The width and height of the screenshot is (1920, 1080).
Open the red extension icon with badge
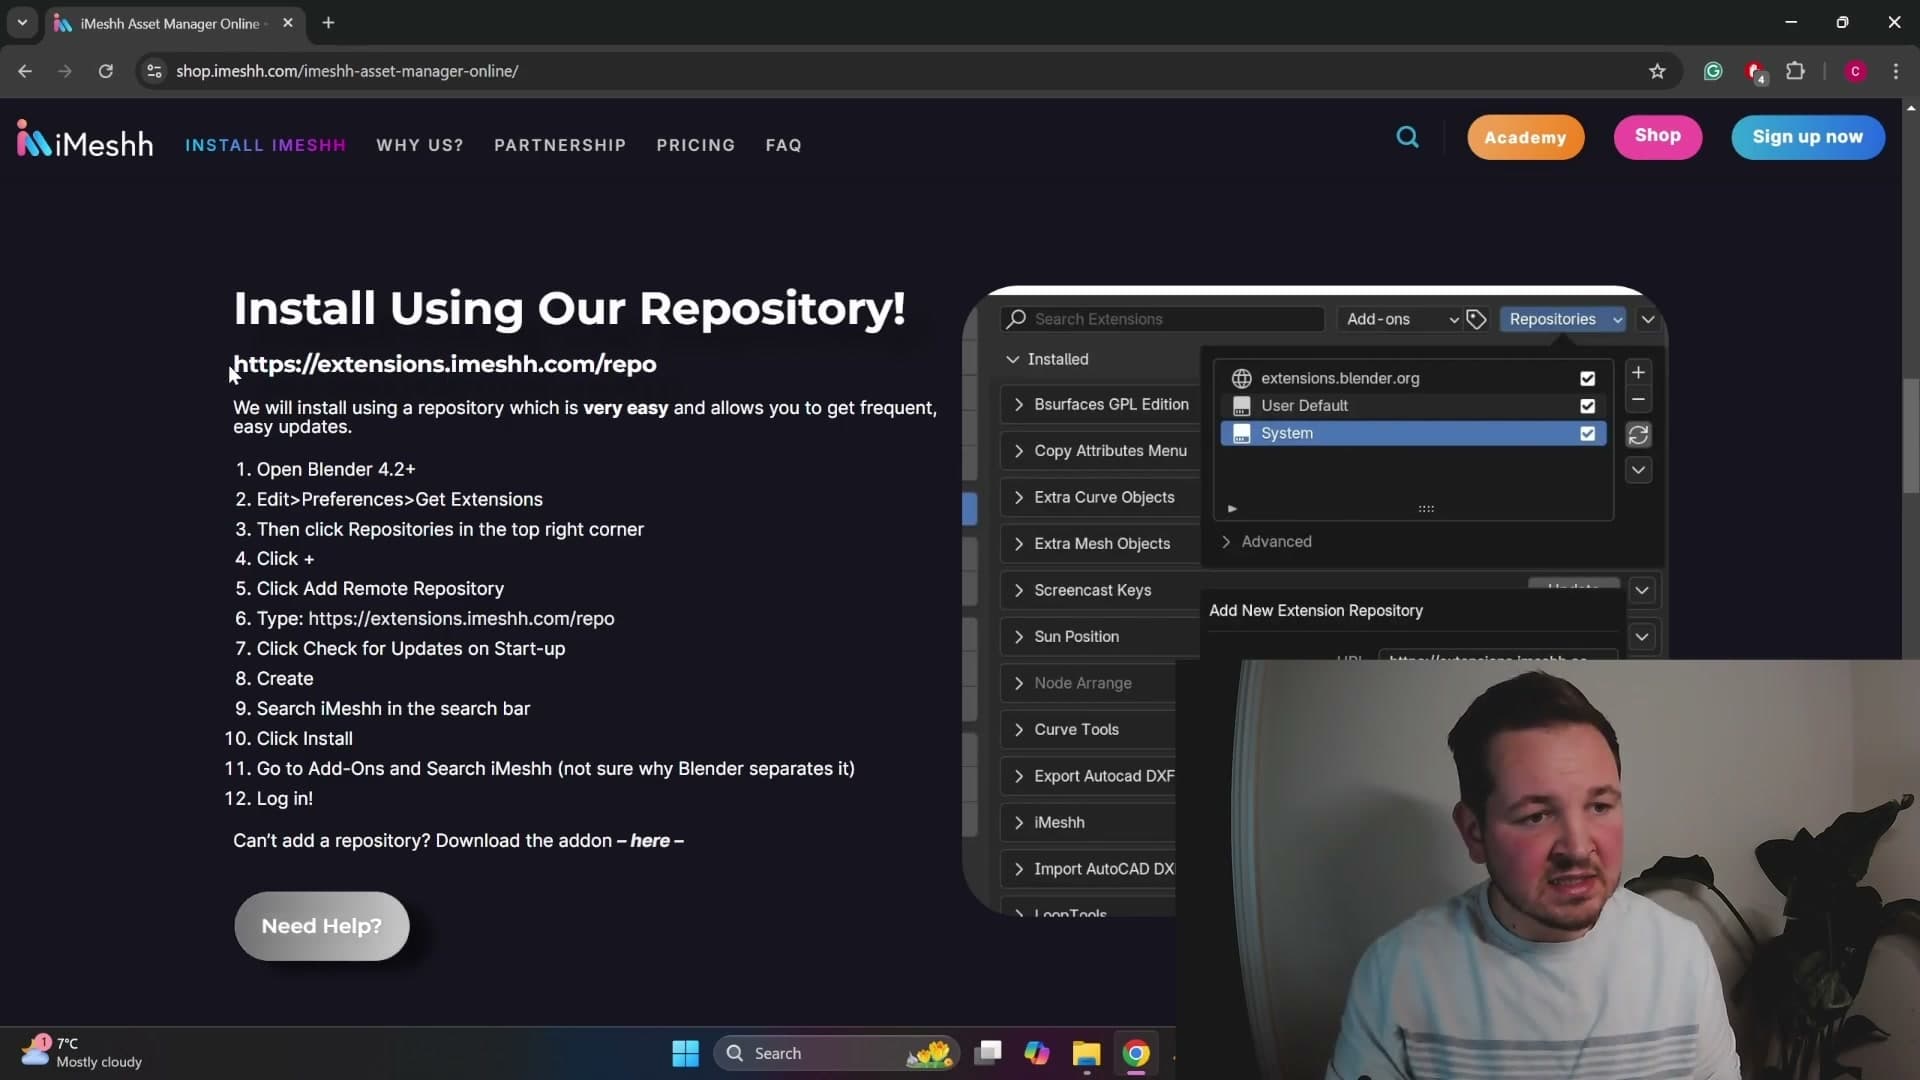click(1754, 71)
